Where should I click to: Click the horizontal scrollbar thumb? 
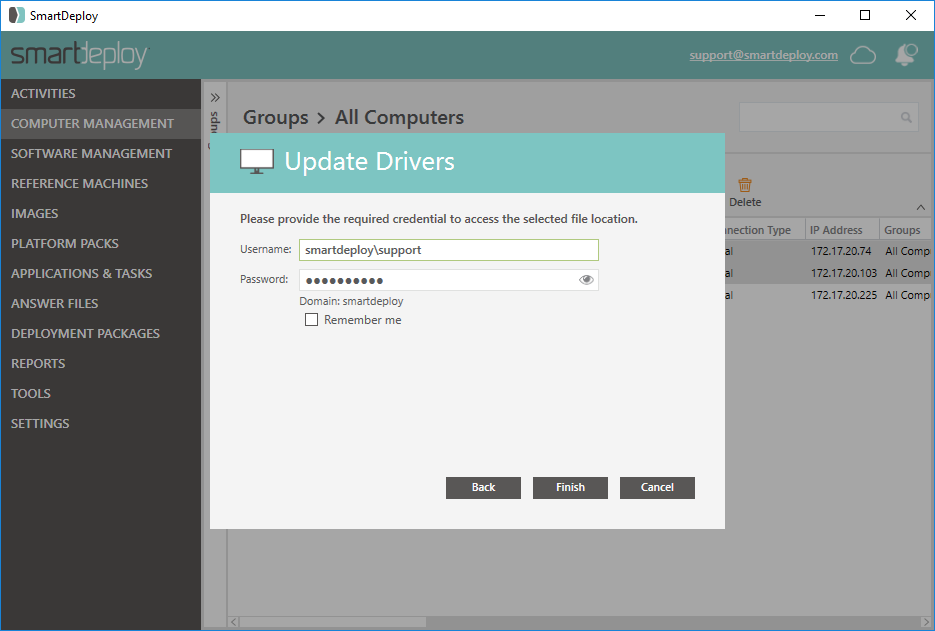[333, 622]
